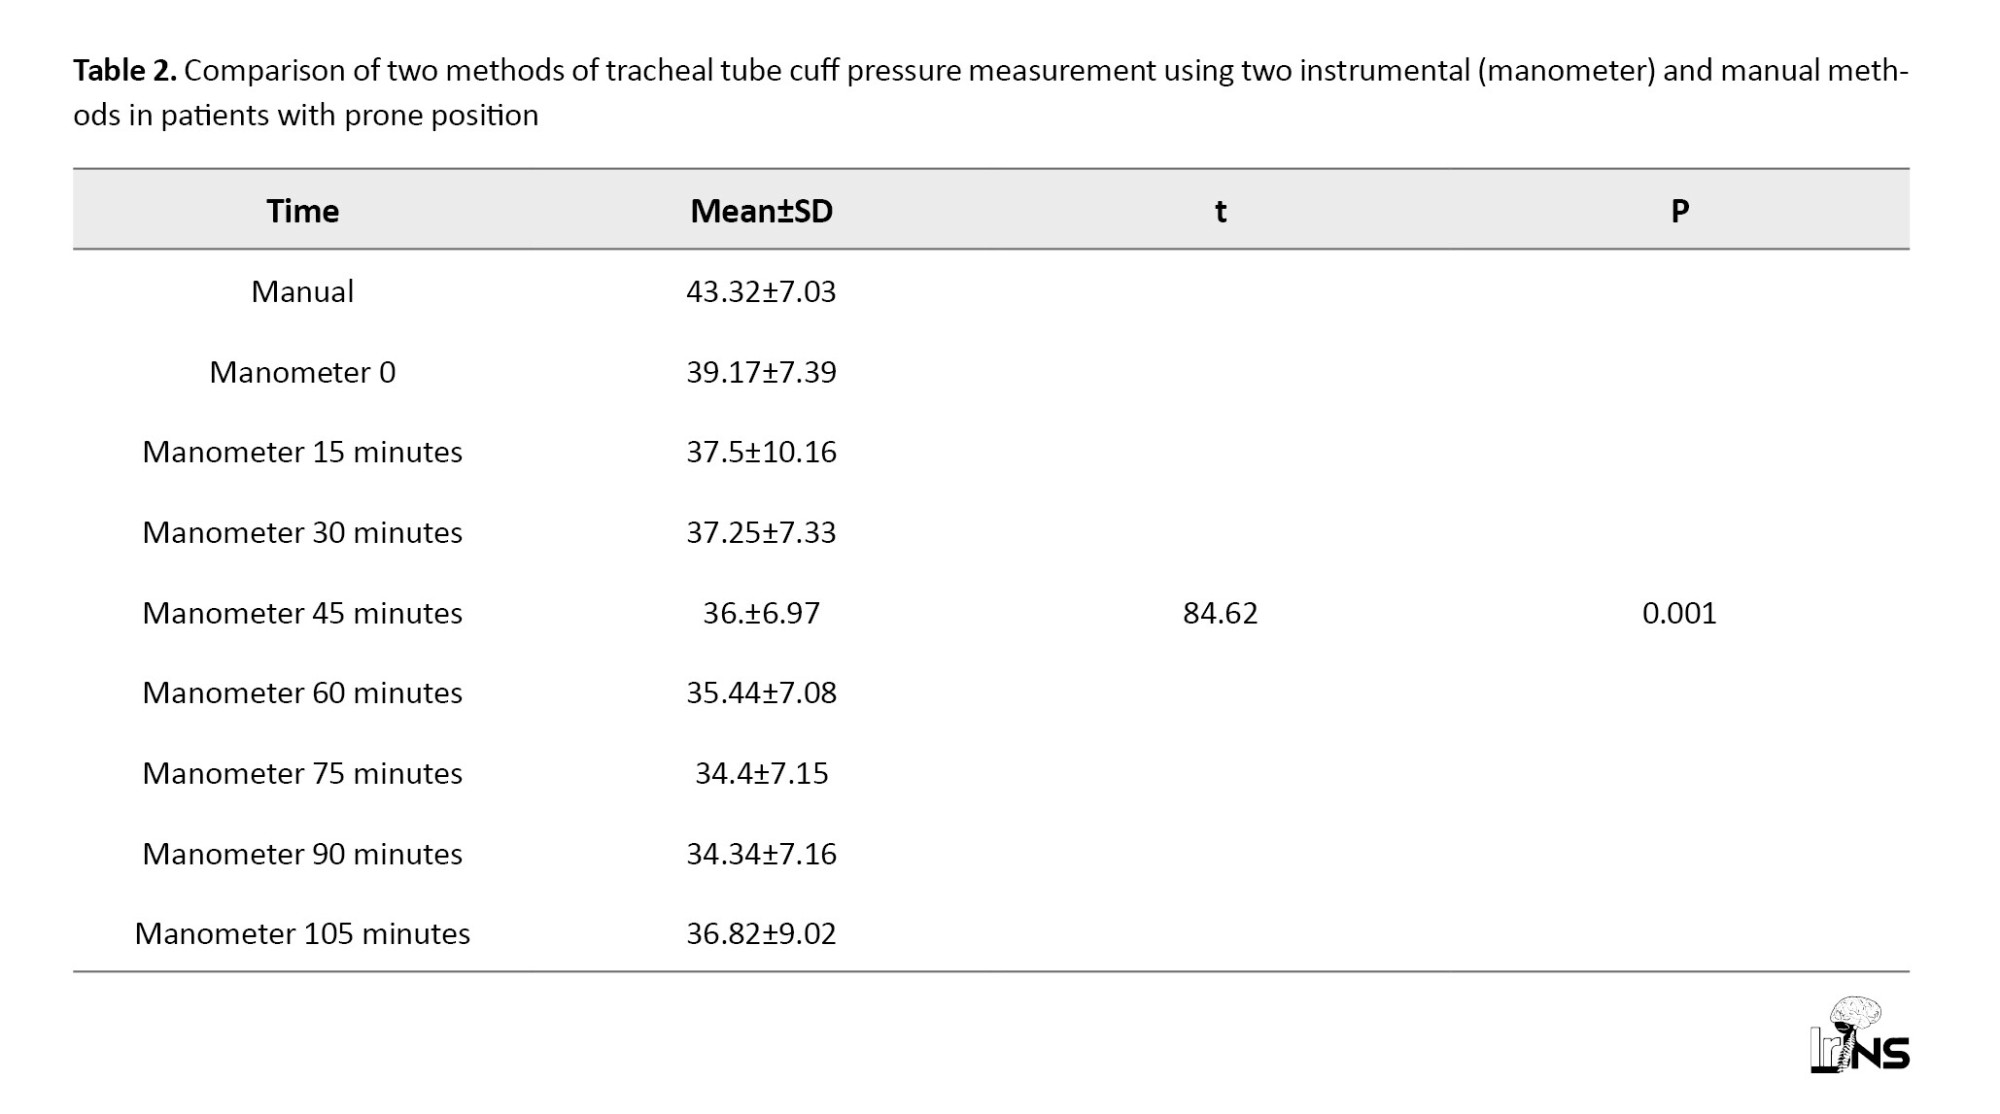
Task: Click the bold Table 2. caption label
Action: point(124,71)
